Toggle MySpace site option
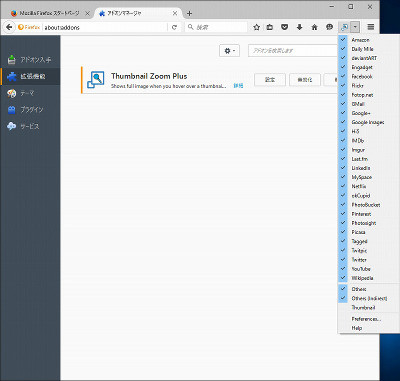 [368, 177]
